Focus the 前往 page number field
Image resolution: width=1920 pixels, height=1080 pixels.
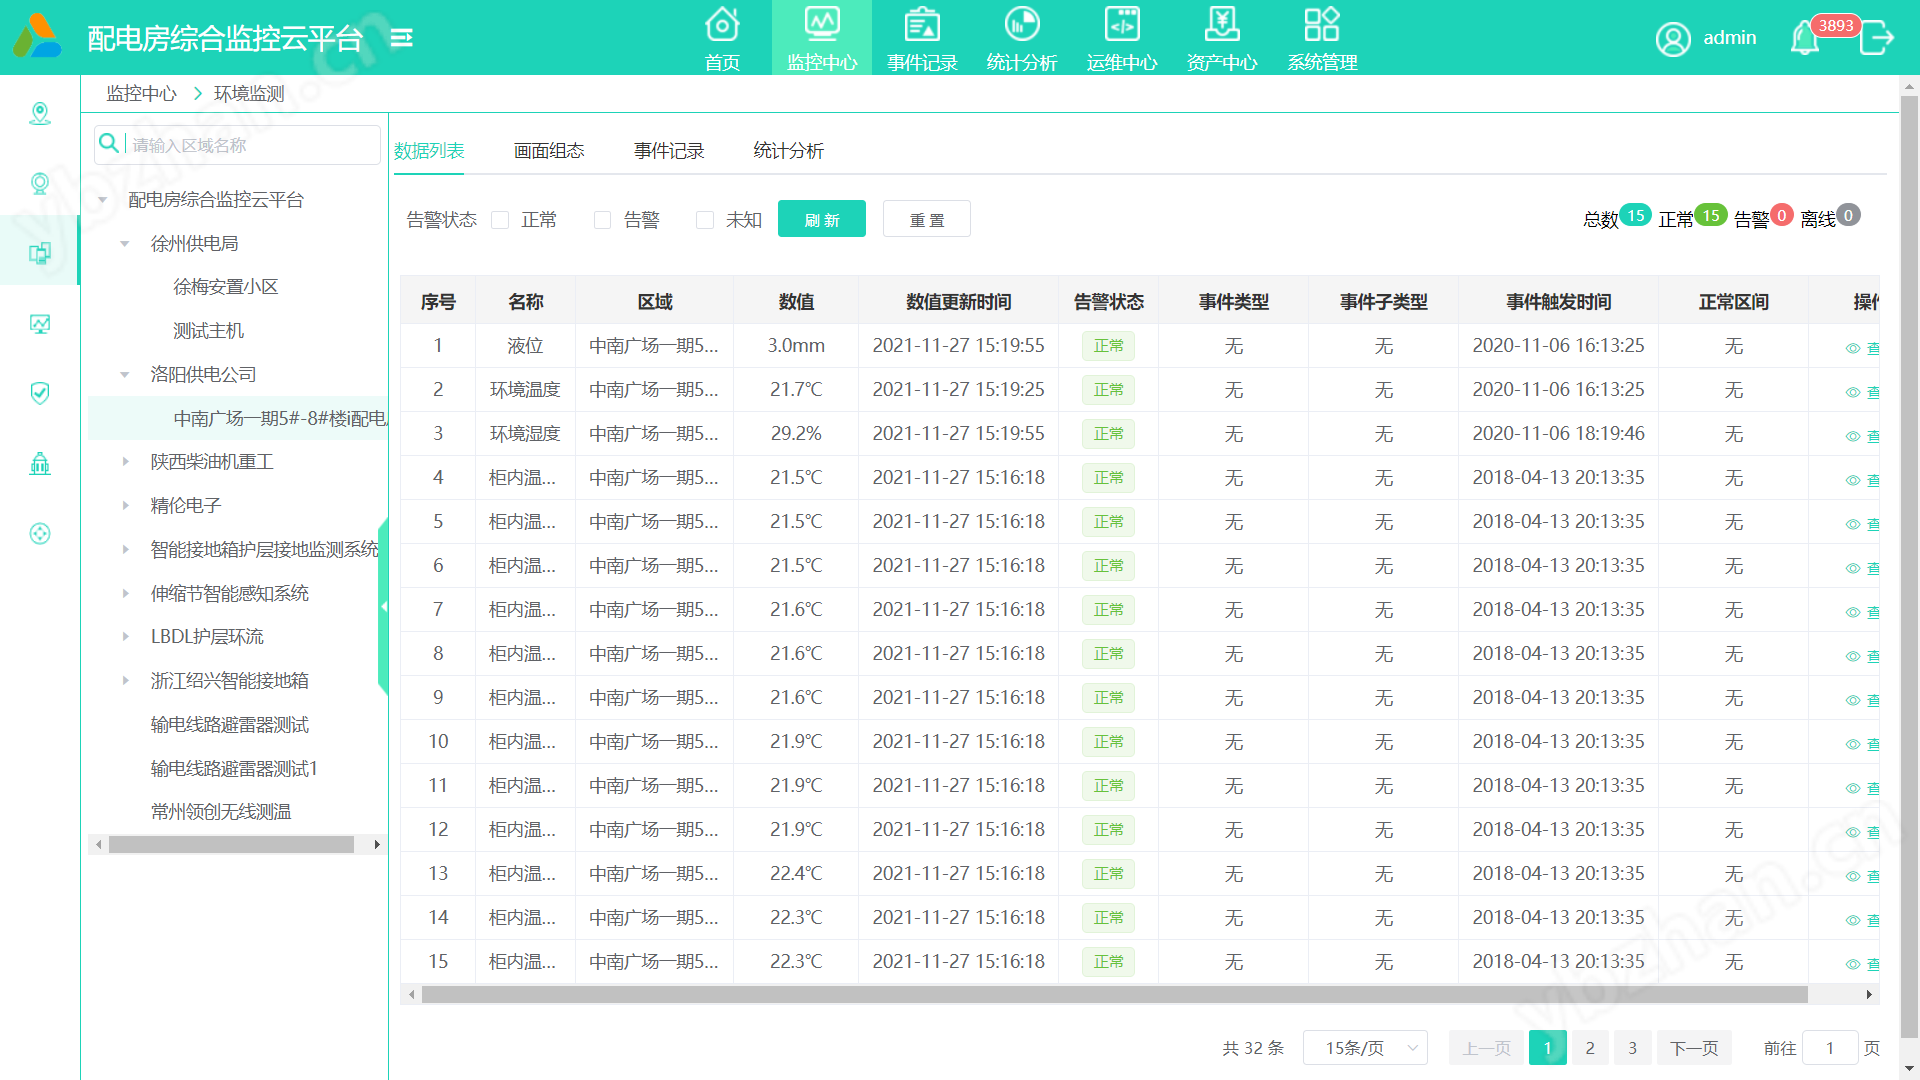(1830, 1048)
